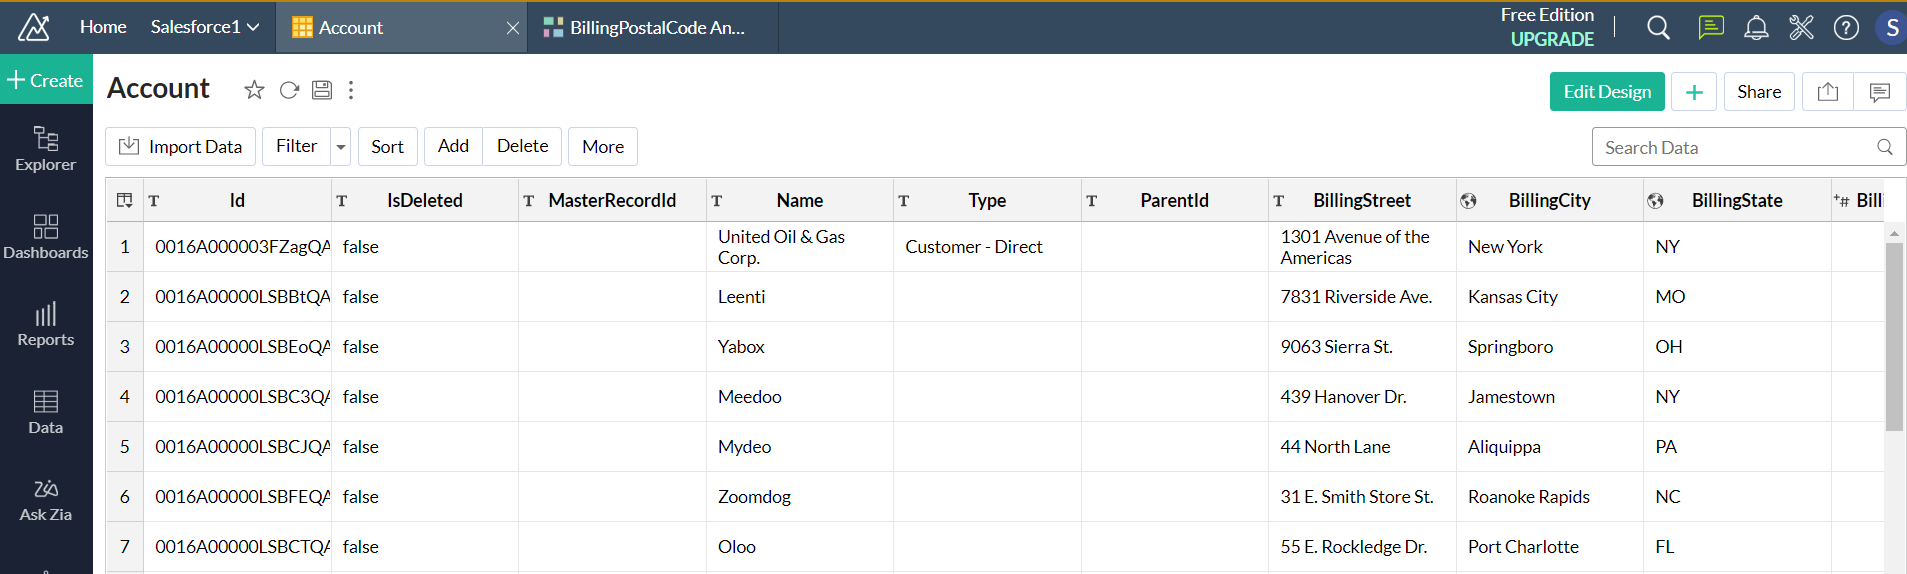
Task: Open Dashboards in the sidebar
Action: pyautogui.click(x=46, y=237)
